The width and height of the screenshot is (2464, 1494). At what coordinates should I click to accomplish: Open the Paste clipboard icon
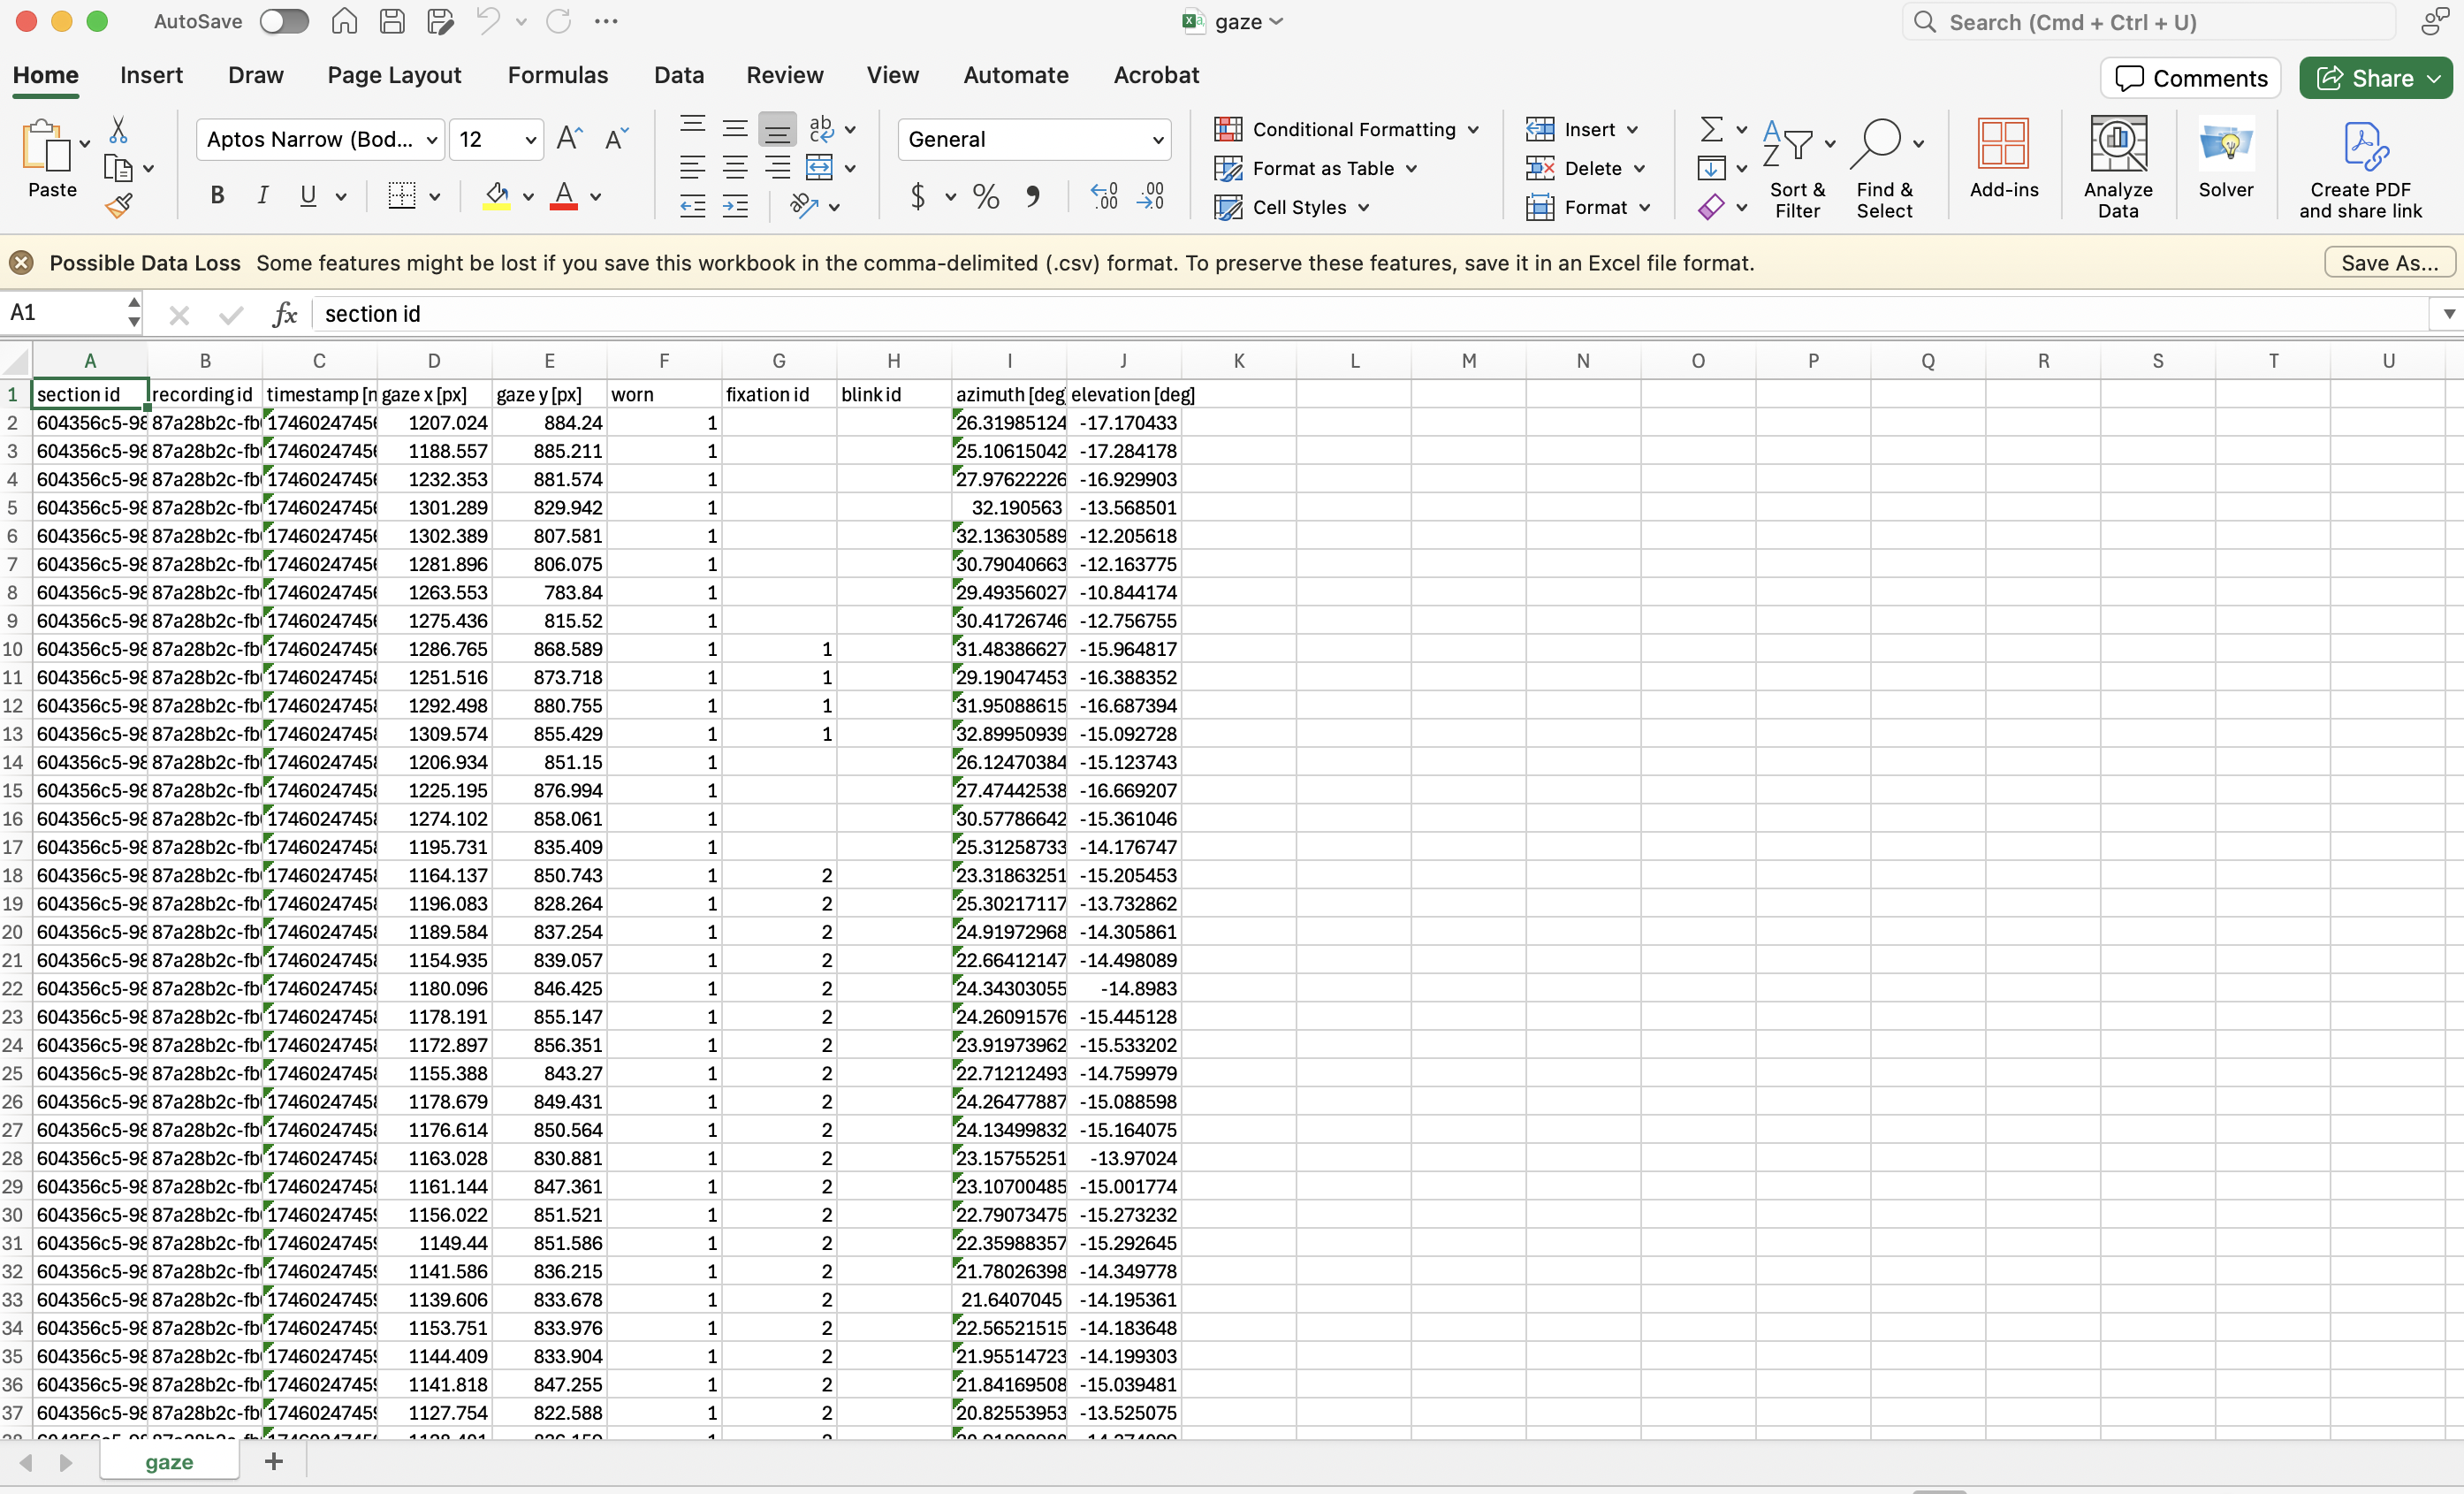(x=46, y=145)
